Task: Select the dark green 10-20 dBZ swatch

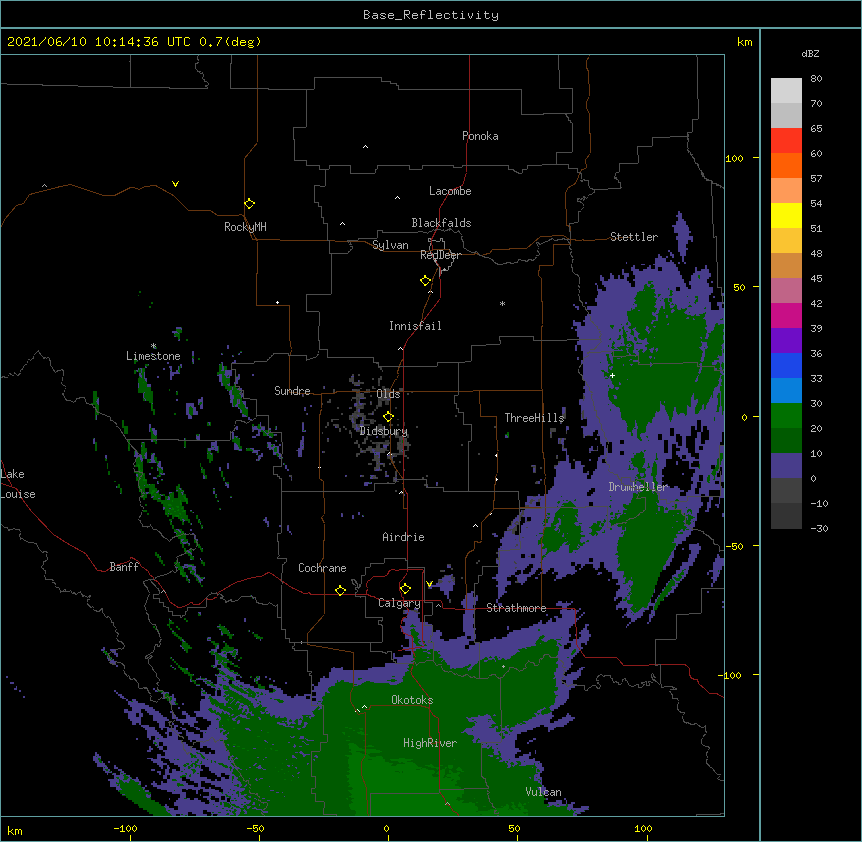Action: 786,441
